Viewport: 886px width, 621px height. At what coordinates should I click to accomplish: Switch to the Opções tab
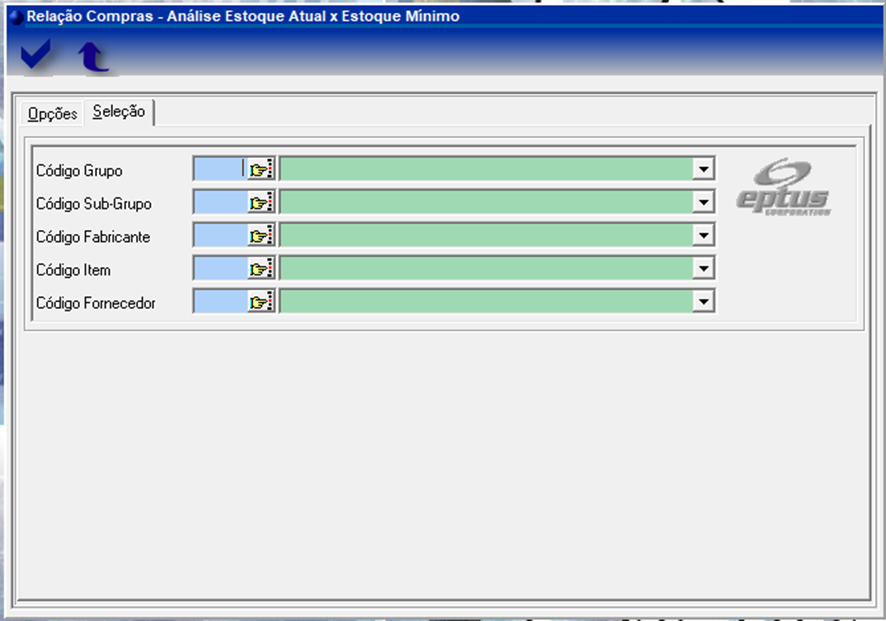52,114
